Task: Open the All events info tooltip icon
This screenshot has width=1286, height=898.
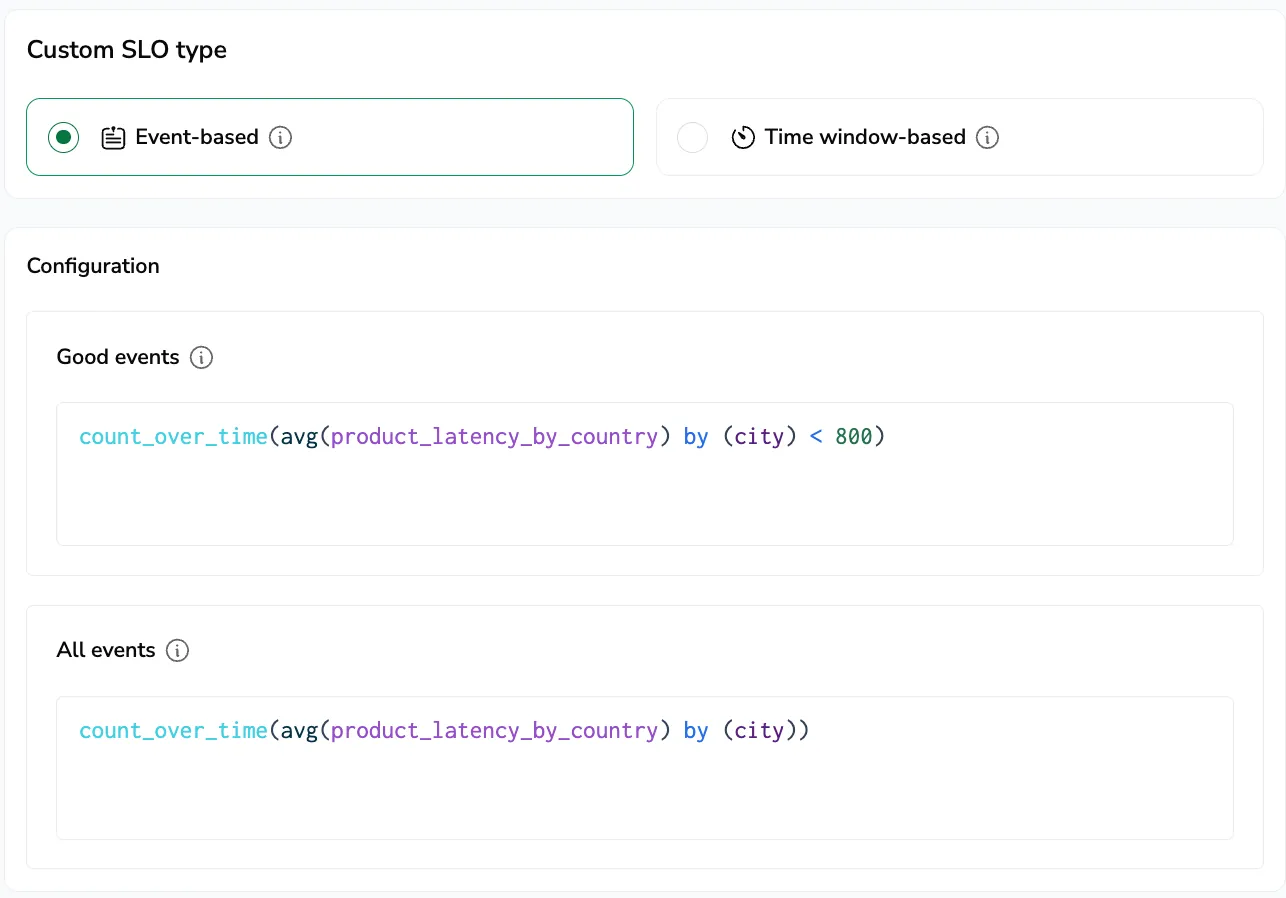Action: point(177,650)
